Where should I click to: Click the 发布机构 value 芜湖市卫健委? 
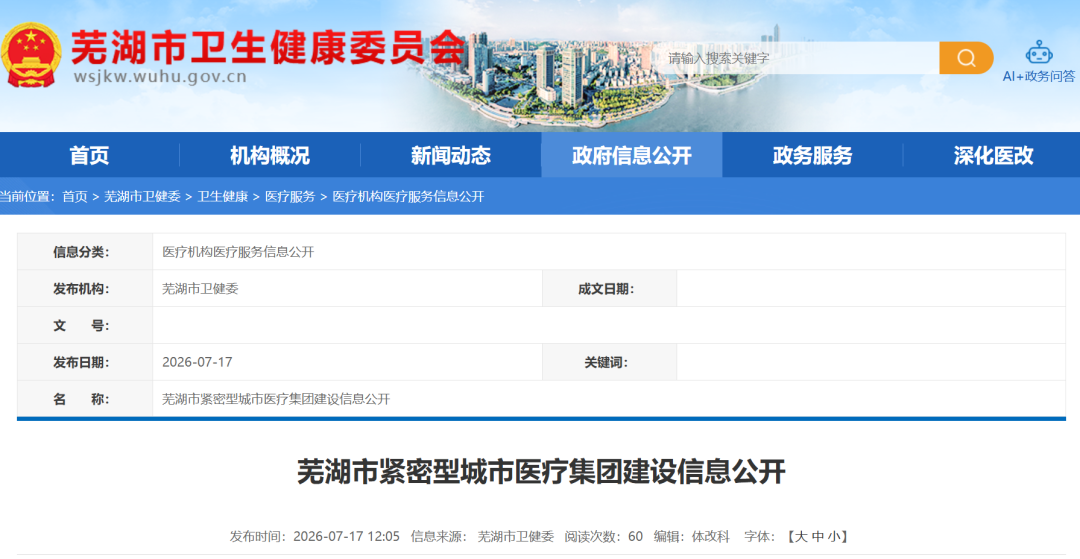pyautogui.click(x=200, y=289)
